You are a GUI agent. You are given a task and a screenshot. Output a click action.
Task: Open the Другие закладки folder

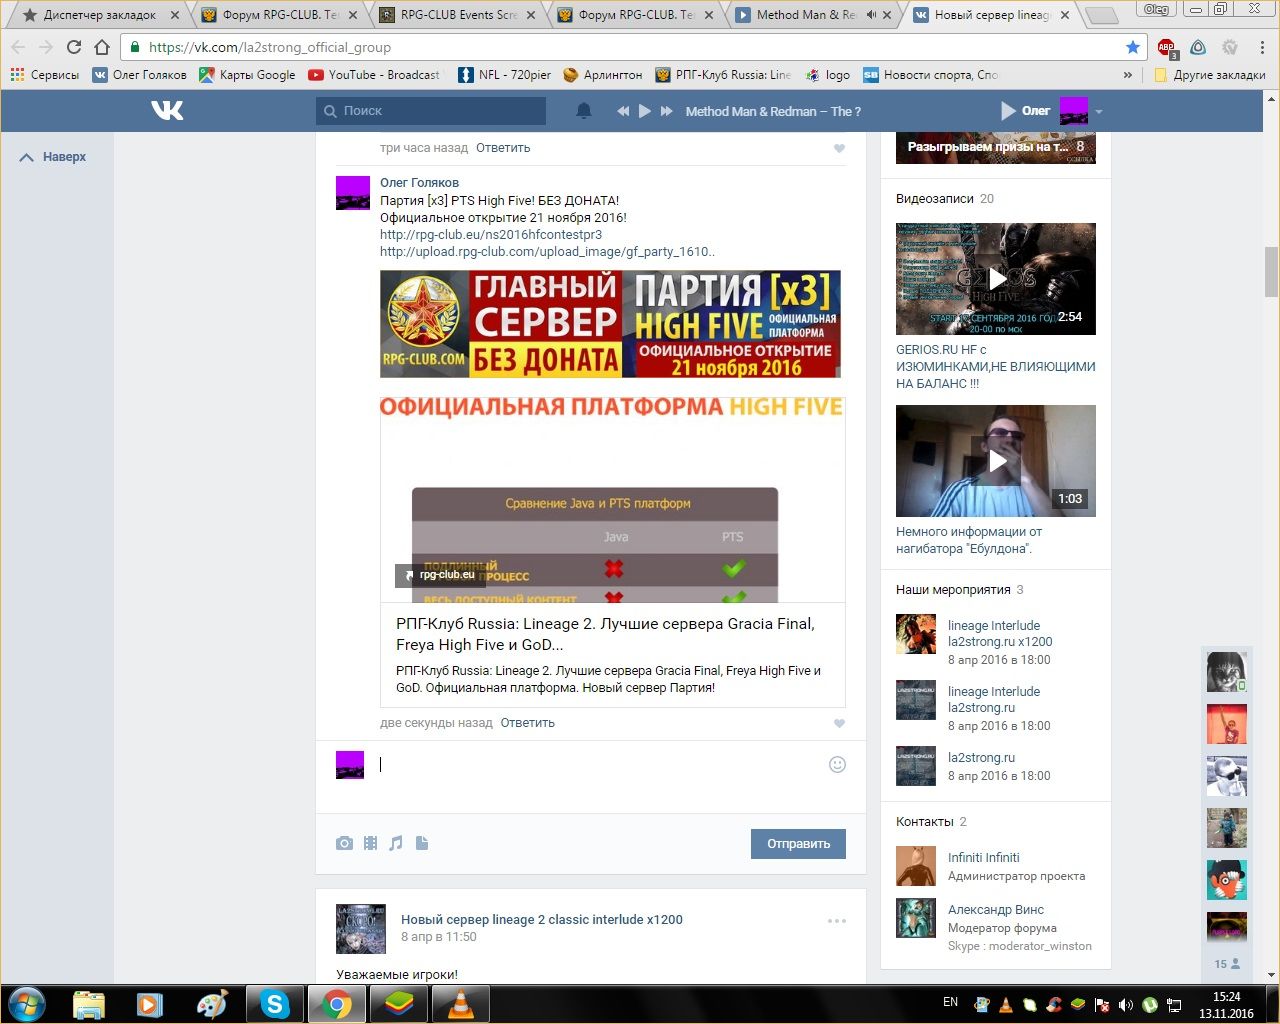pos(1210,75)
